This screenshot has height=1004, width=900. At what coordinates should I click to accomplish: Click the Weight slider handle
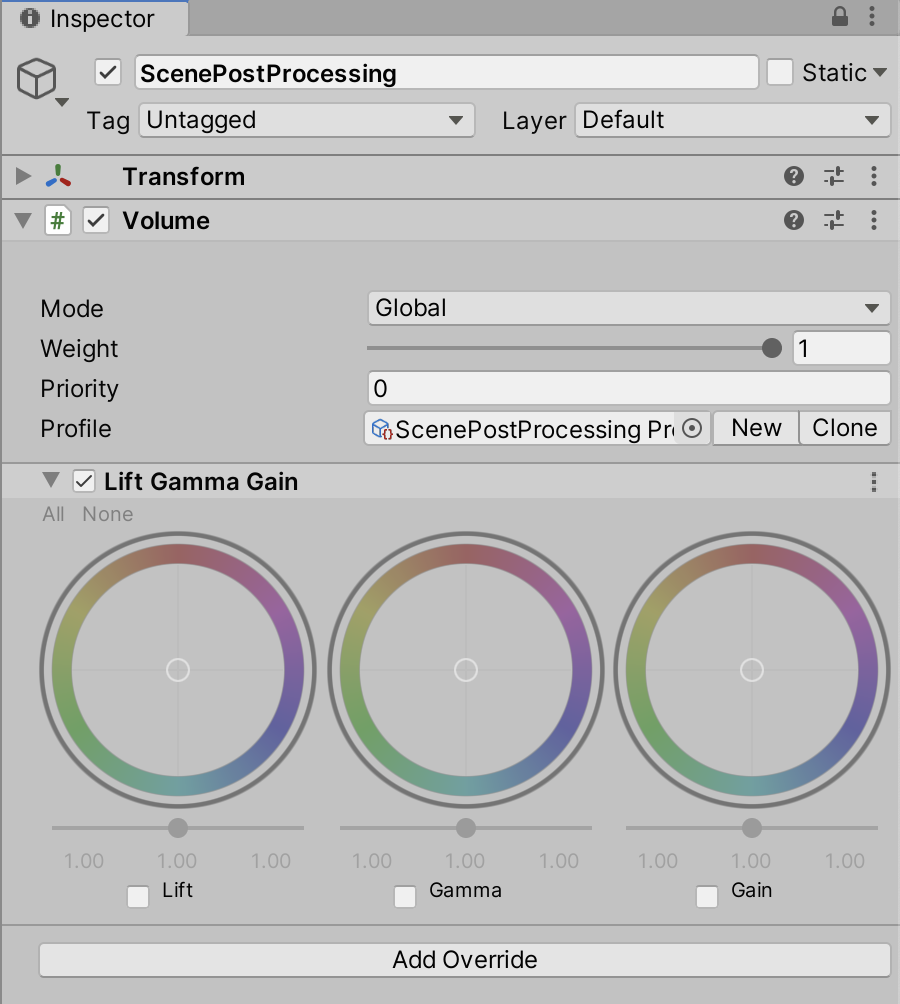pos(772,348)
